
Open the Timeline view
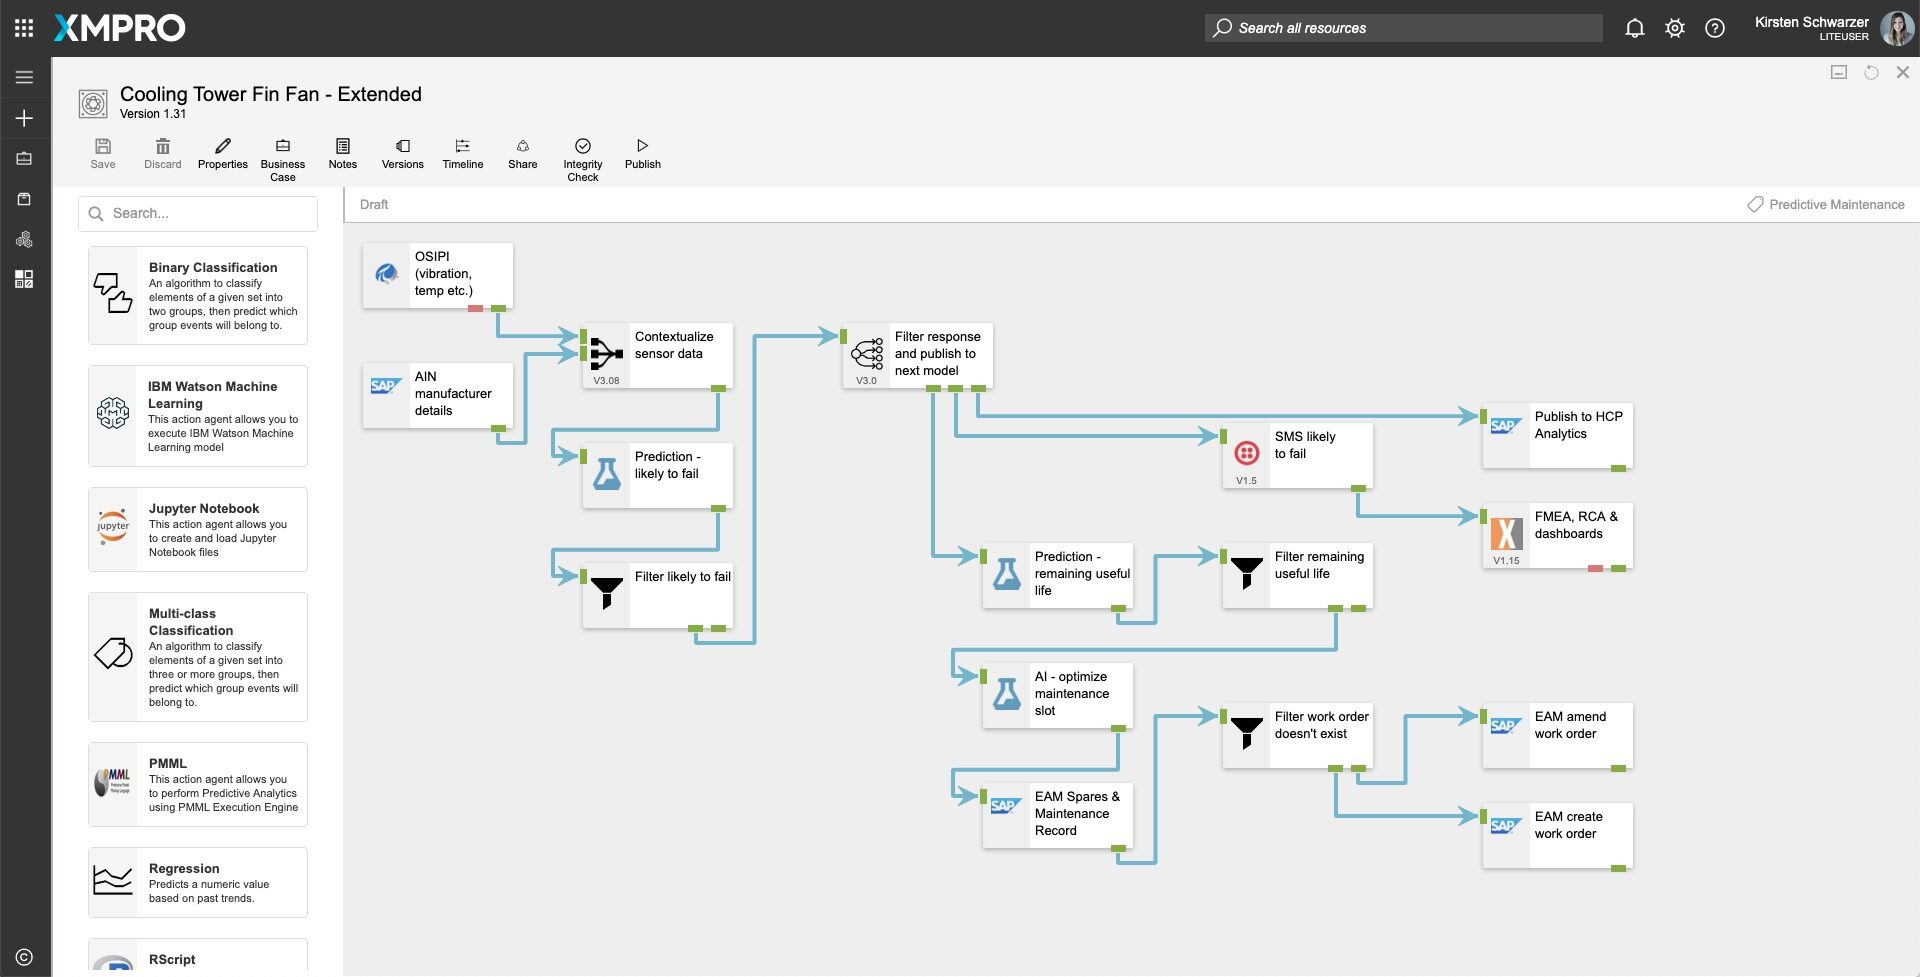pos(462,147)
